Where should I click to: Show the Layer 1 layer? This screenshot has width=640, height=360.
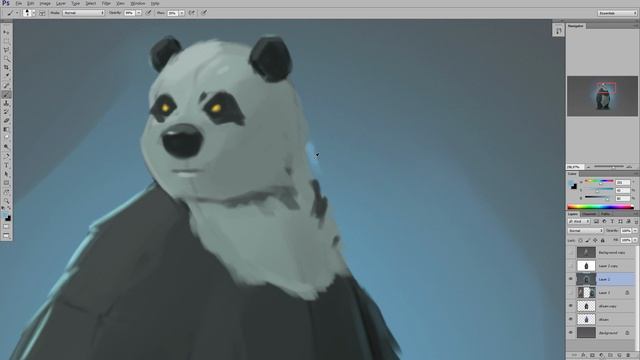(571, 293)
